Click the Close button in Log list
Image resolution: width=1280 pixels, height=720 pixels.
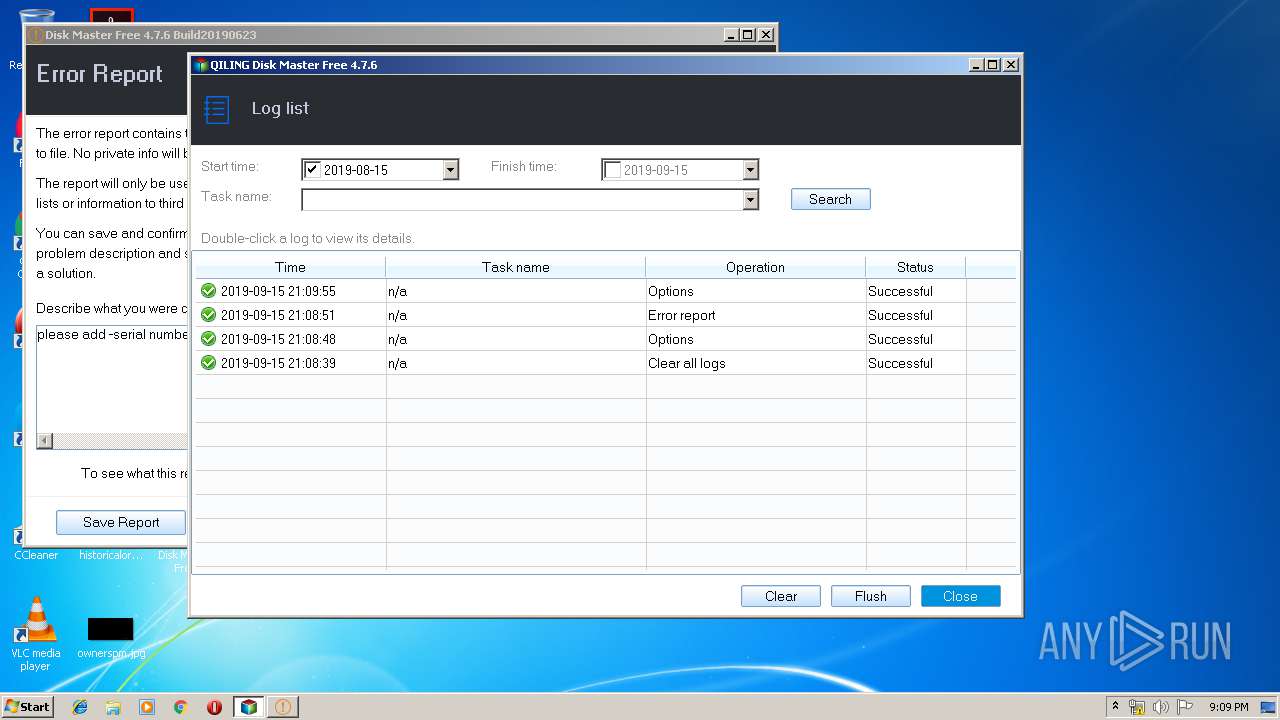click(x=960, y=596)
